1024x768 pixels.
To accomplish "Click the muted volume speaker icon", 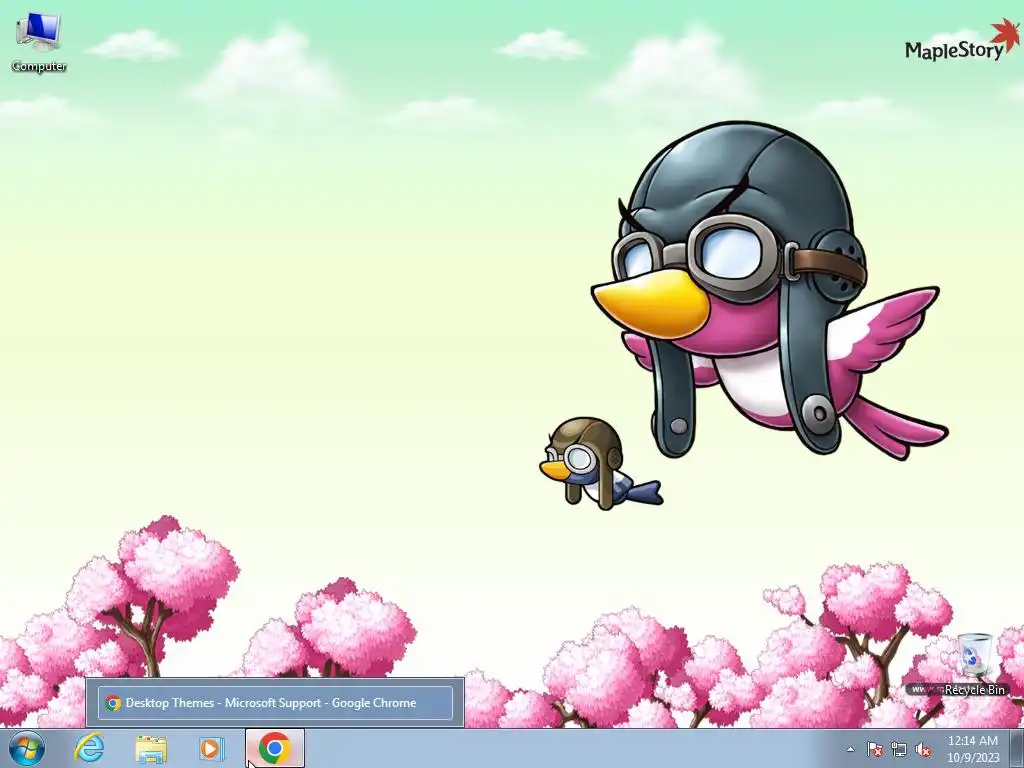I will (x=923, y=749).
